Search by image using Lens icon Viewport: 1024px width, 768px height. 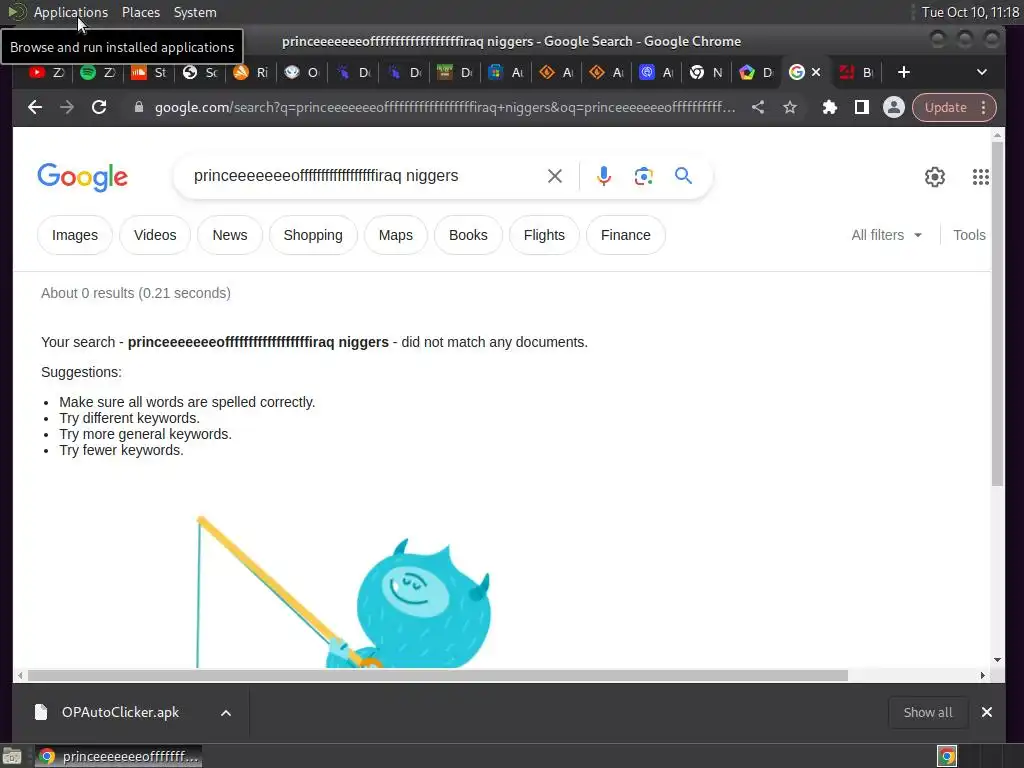coord(643,176)
